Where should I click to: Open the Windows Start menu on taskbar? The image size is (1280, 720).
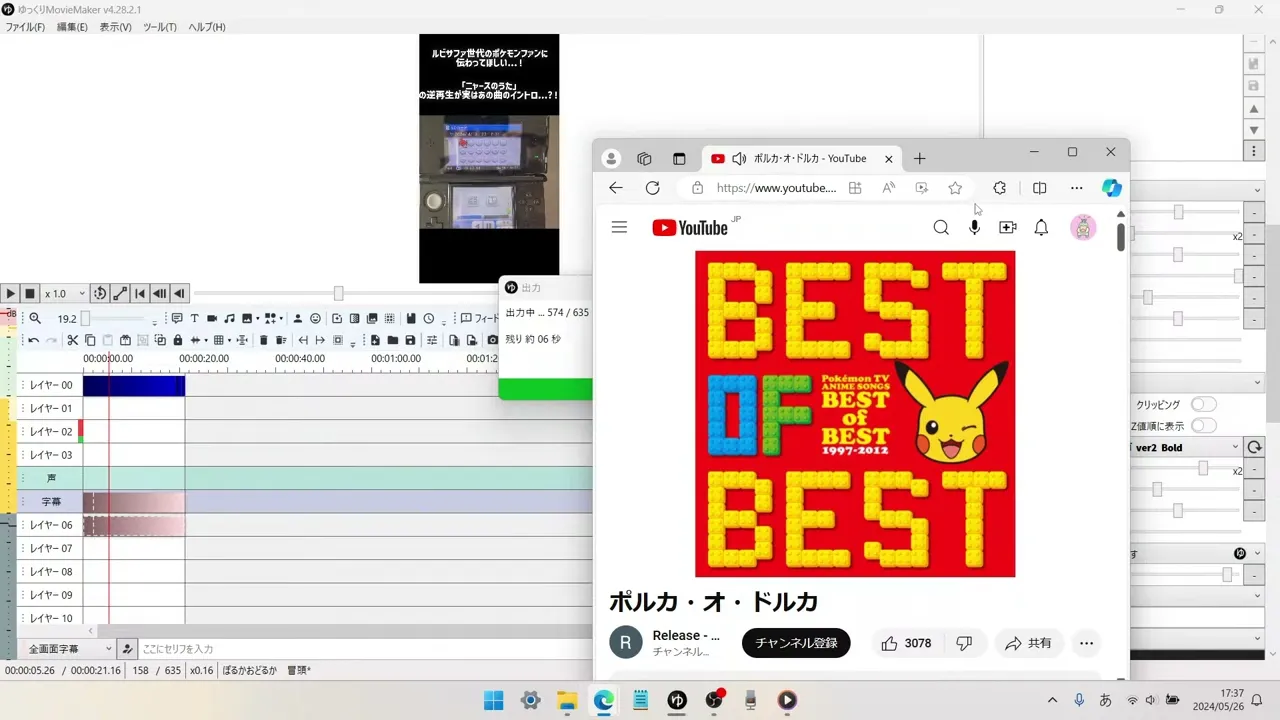click(x=494, y=700)
